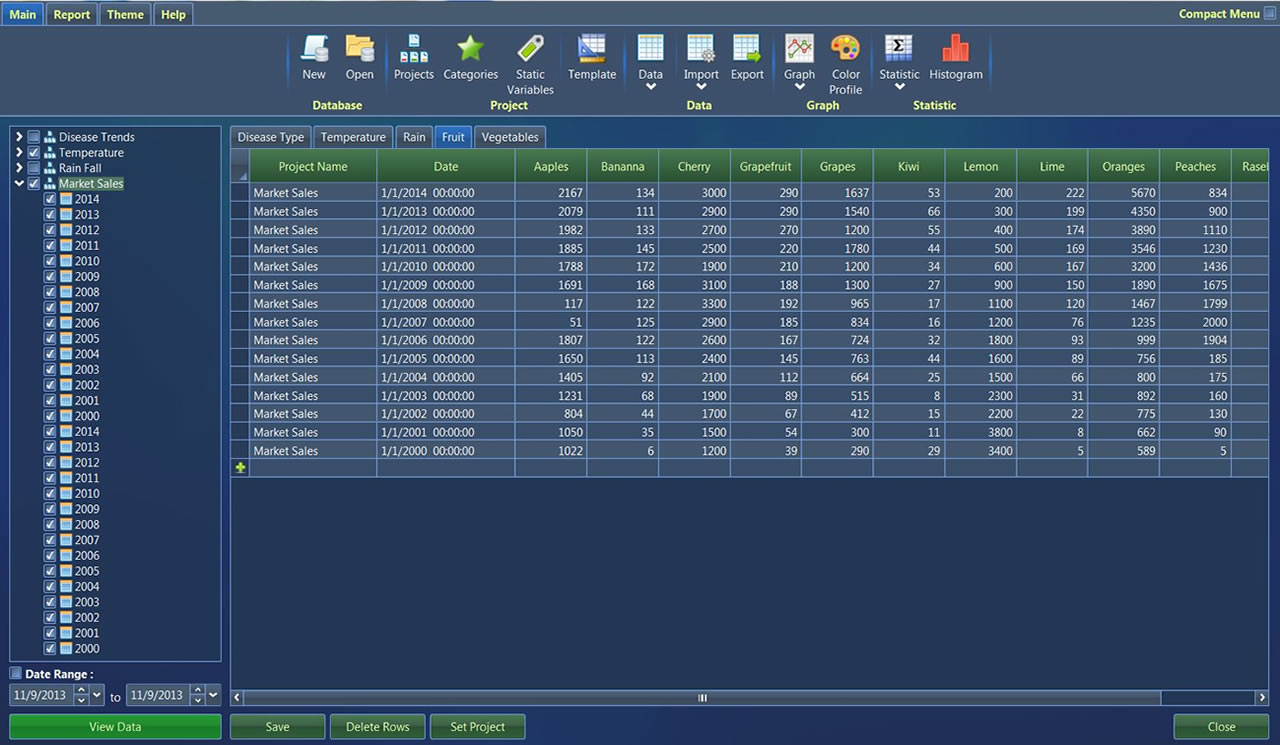The image size is (1280, 745).
Task: Click the Compact Menu label
Action: [x=1219, y=14]
